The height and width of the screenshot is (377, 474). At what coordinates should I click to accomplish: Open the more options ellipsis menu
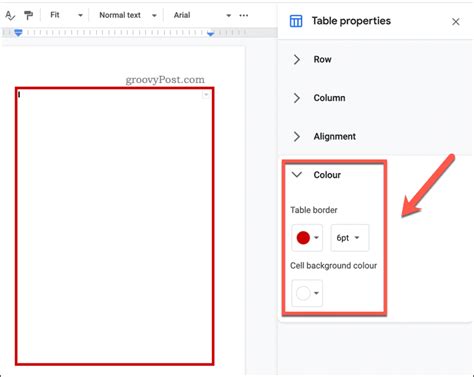point(244,15)
